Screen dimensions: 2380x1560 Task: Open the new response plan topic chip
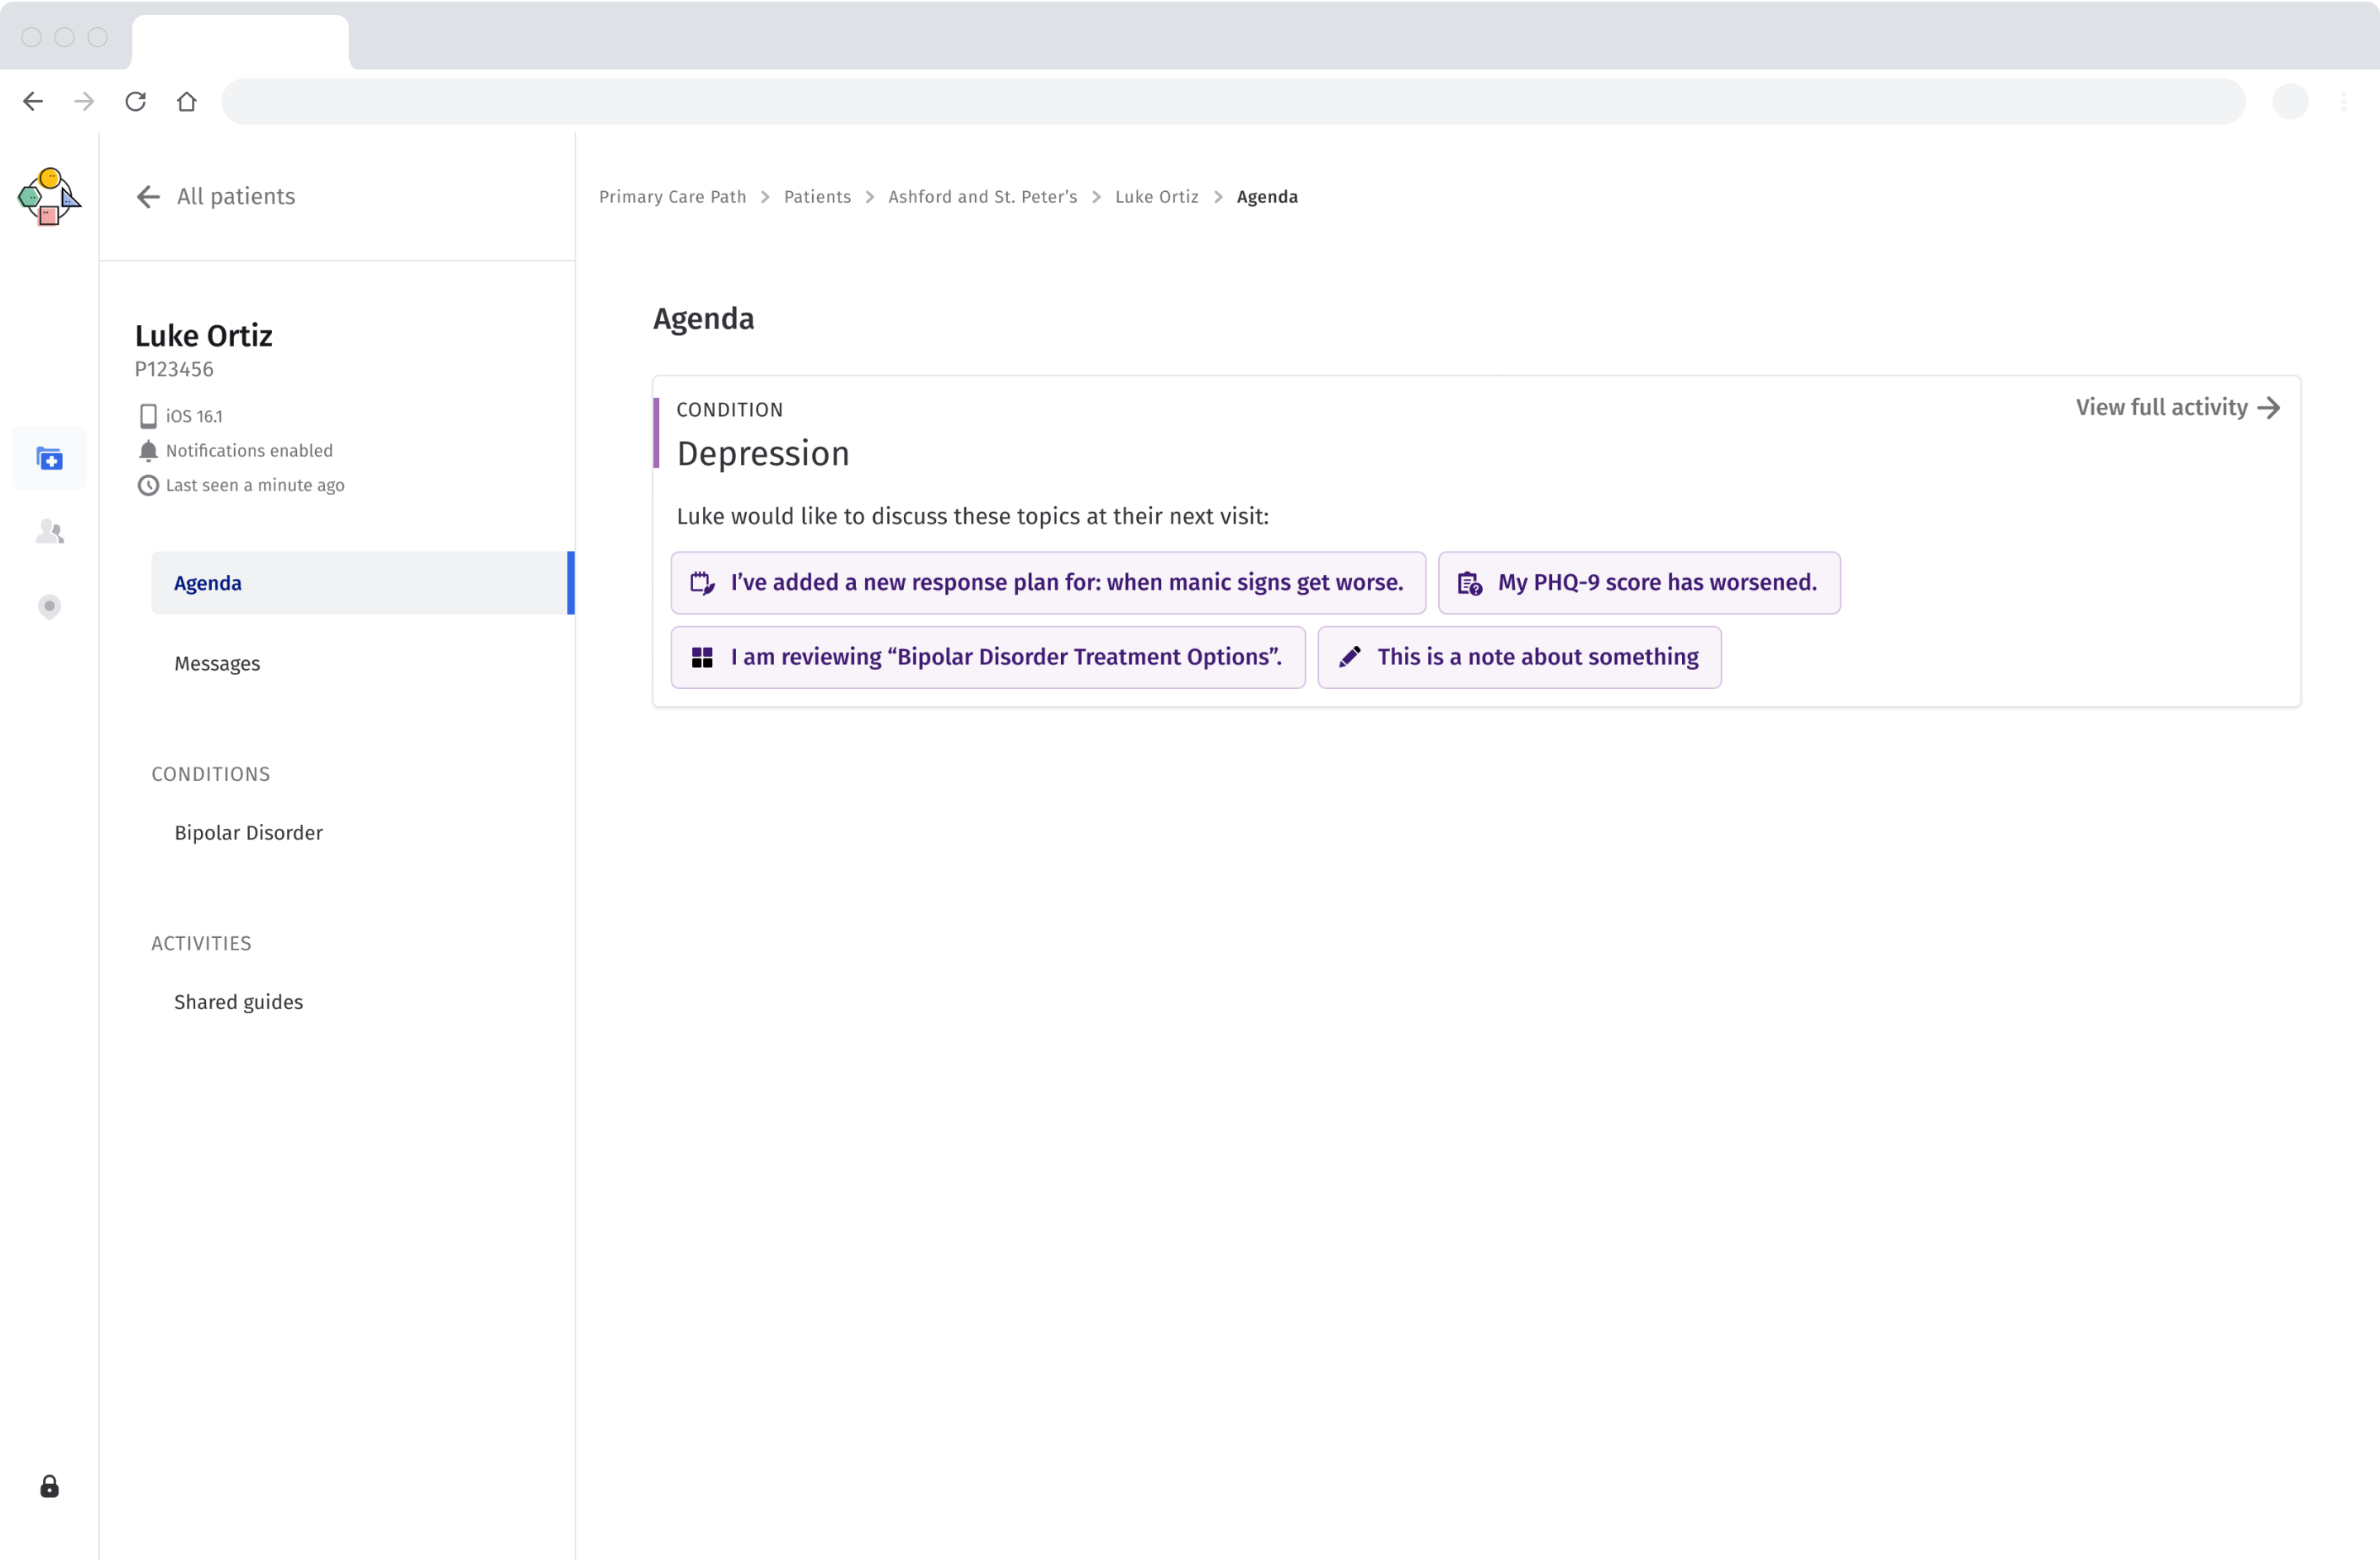coord(1047,583)
